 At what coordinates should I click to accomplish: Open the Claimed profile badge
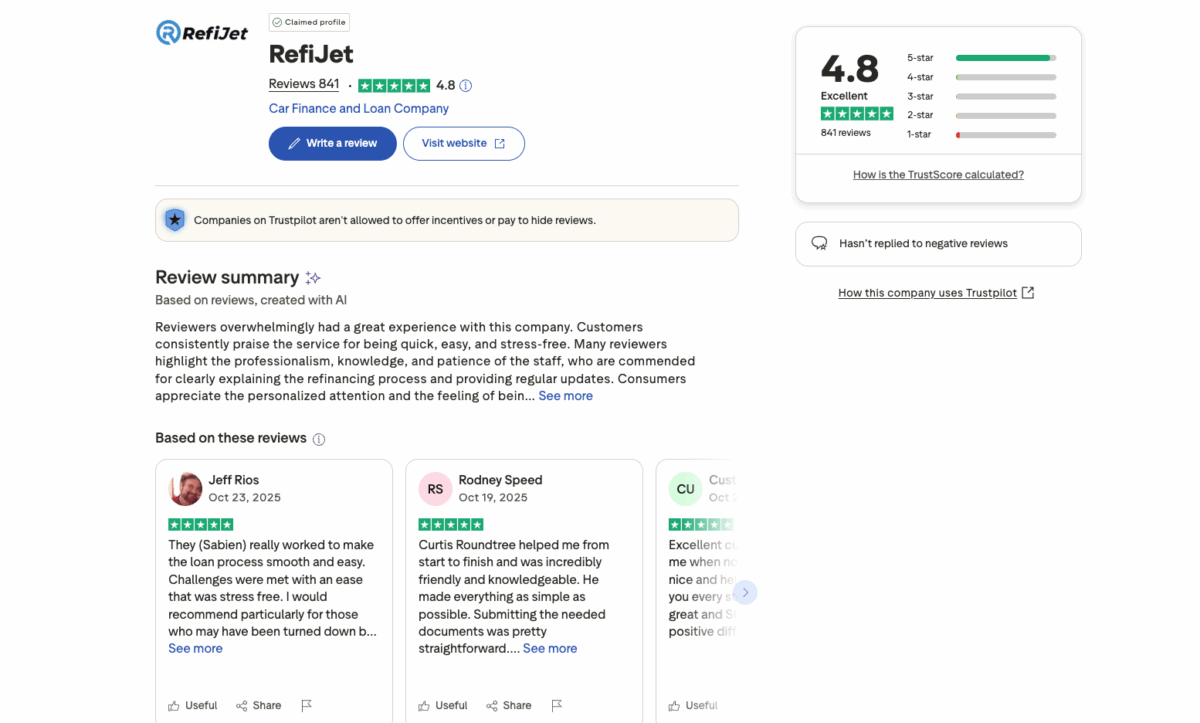point(308,21)
